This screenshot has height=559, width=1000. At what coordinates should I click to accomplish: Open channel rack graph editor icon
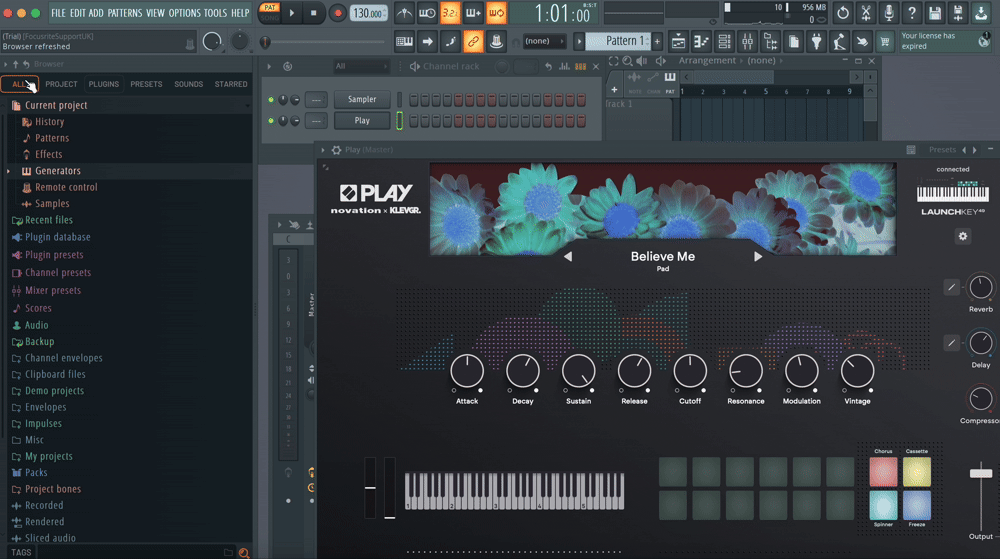click(x=564, y=66)
